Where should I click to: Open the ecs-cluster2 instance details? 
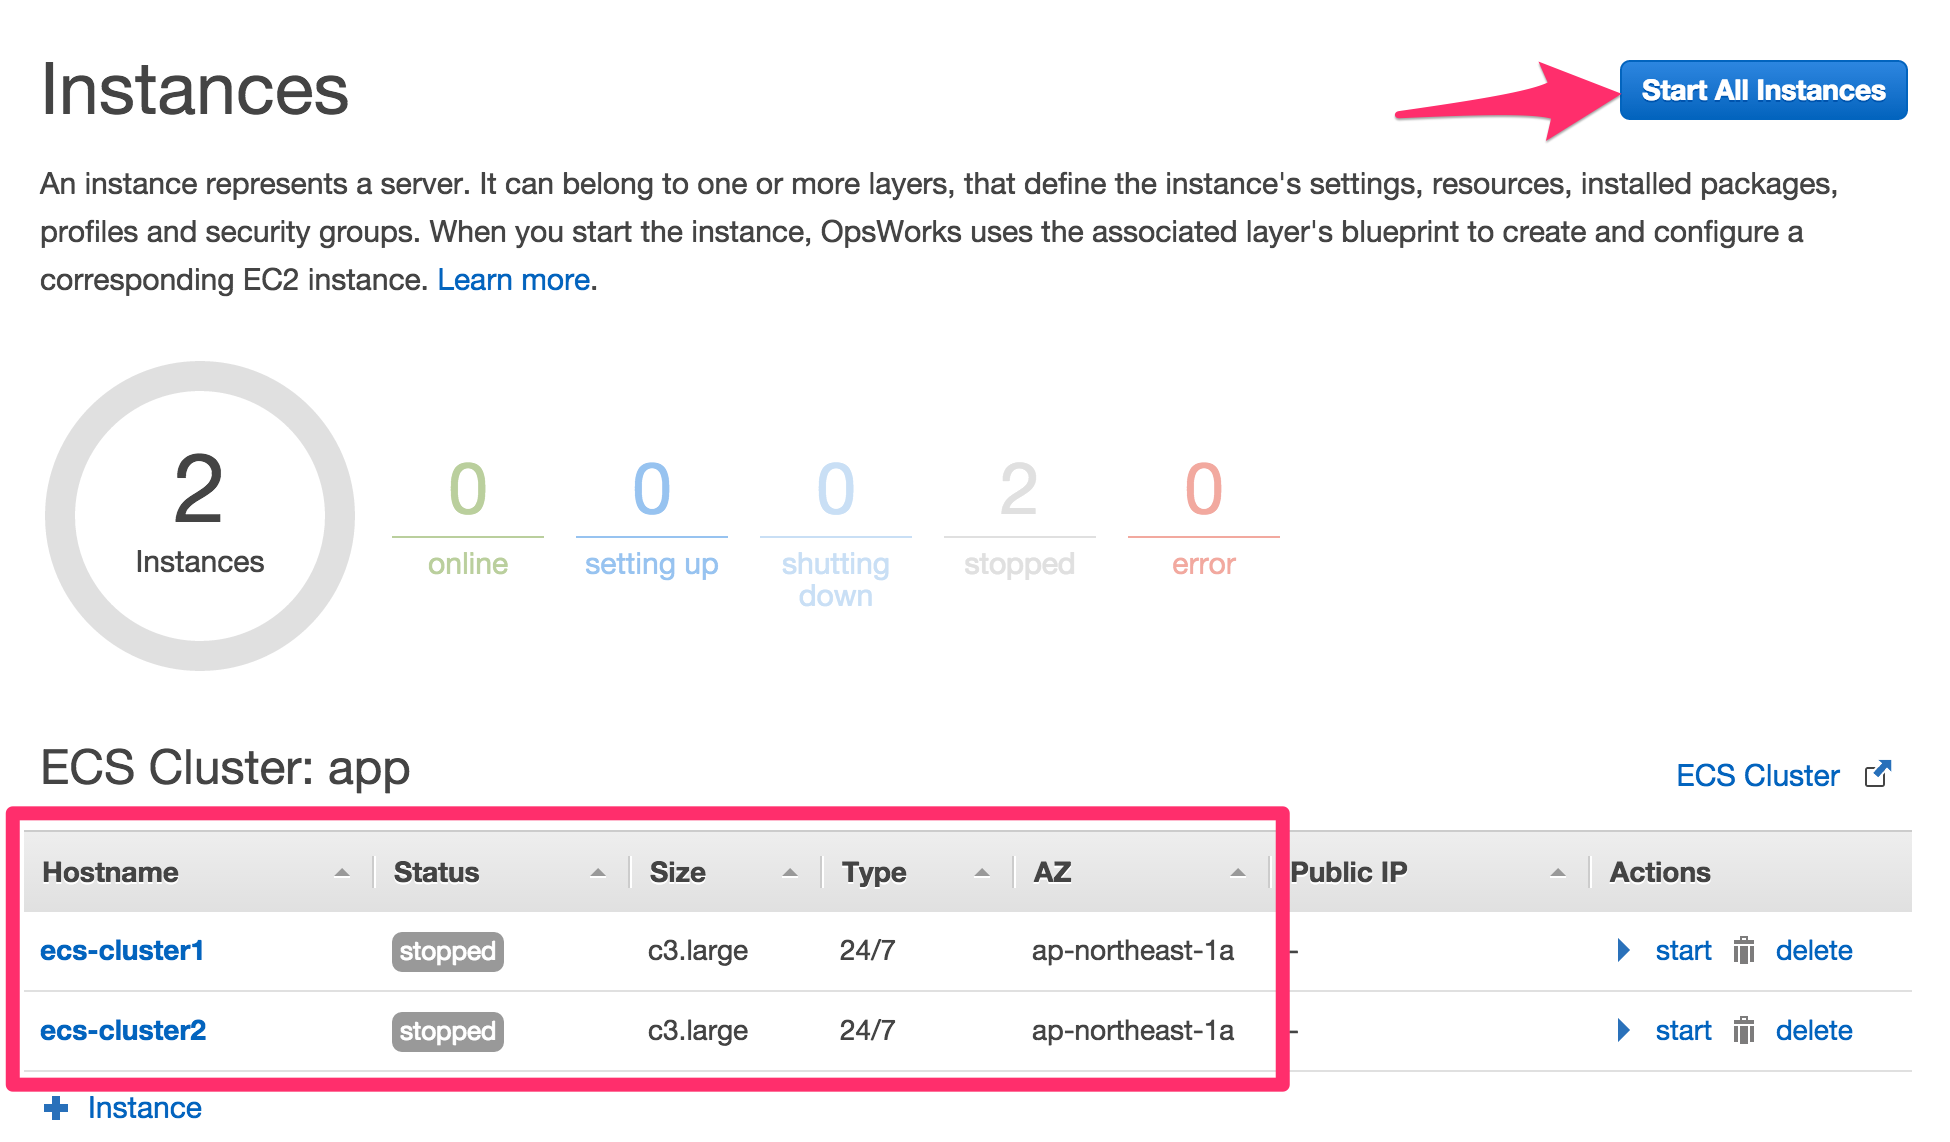122,1031
